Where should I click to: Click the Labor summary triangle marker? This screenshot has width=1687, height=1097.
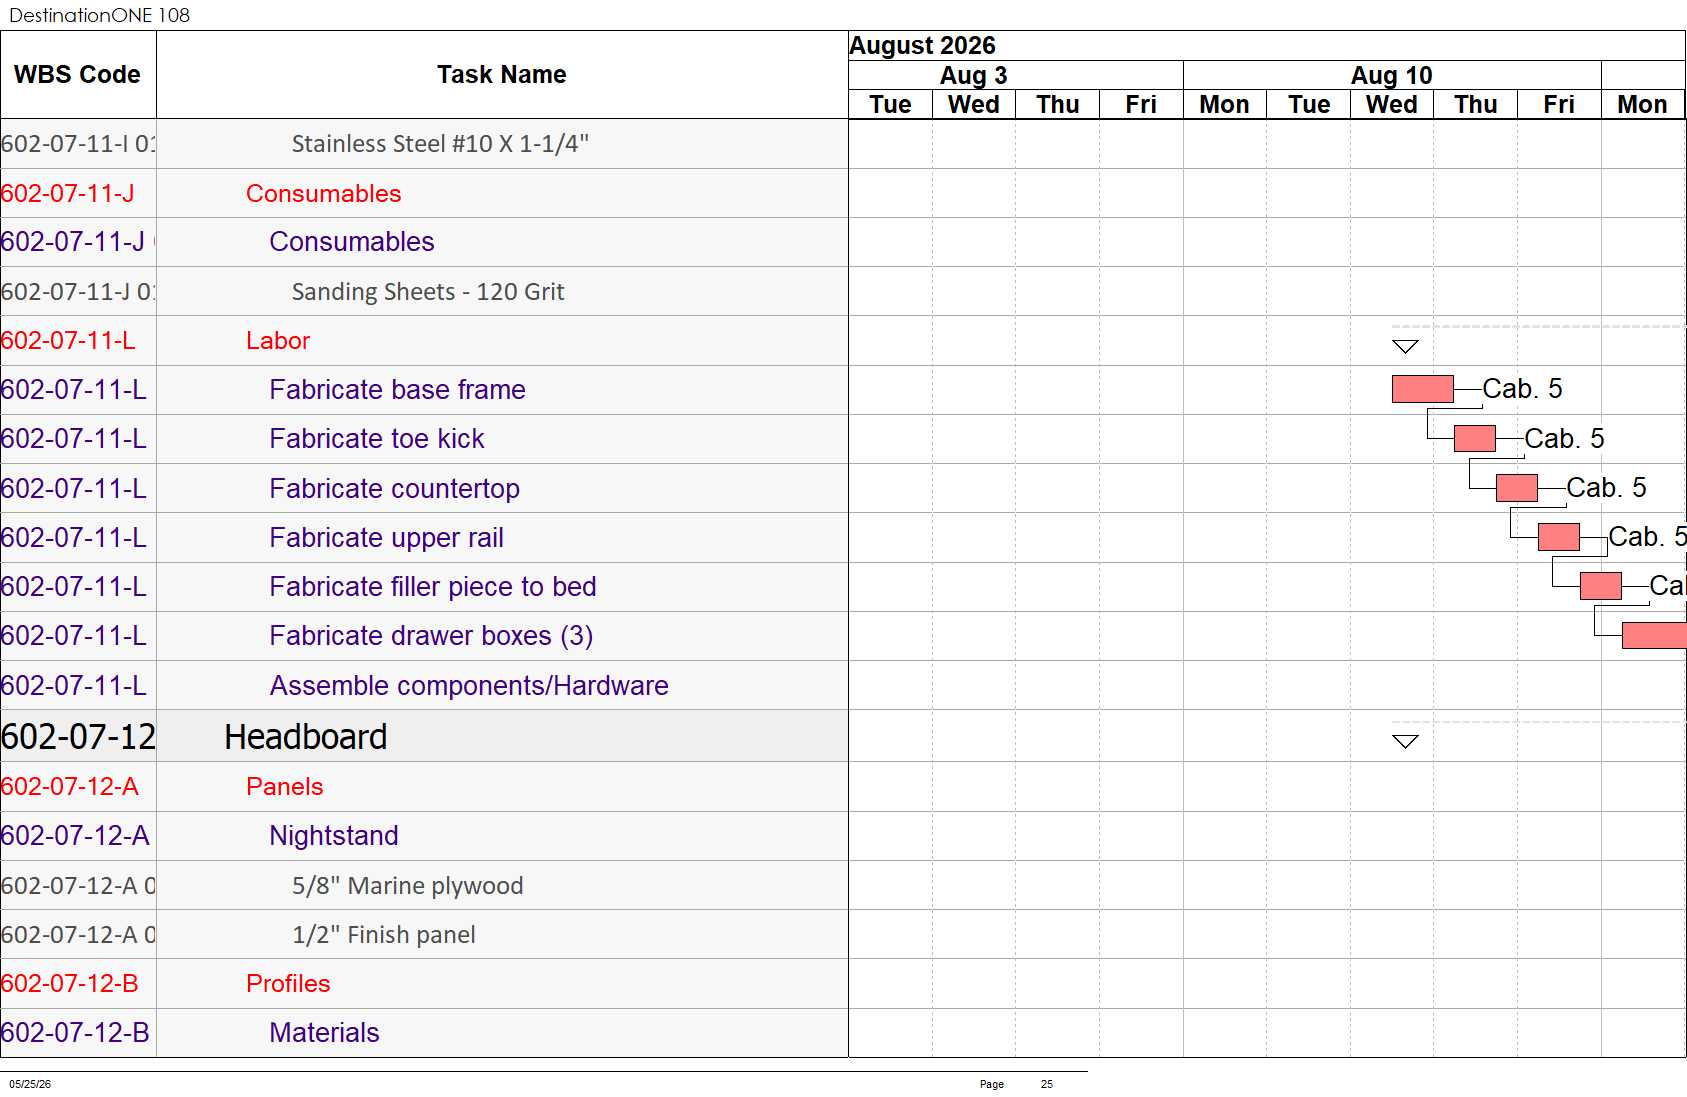point(1405,347)
